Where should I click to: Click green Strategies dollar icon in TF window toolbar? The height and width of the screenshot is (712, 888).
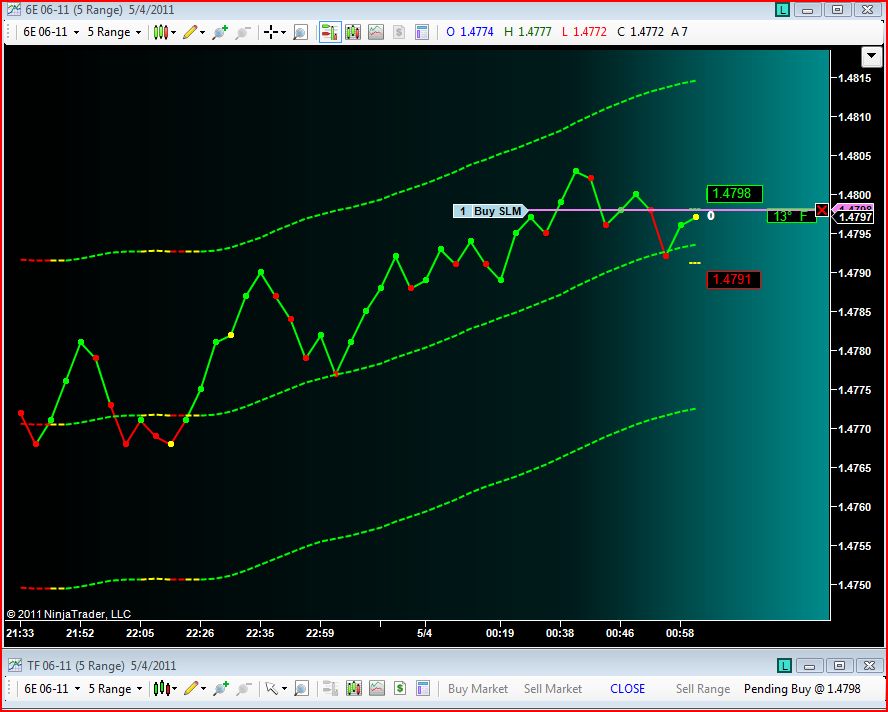coord(400,689)
